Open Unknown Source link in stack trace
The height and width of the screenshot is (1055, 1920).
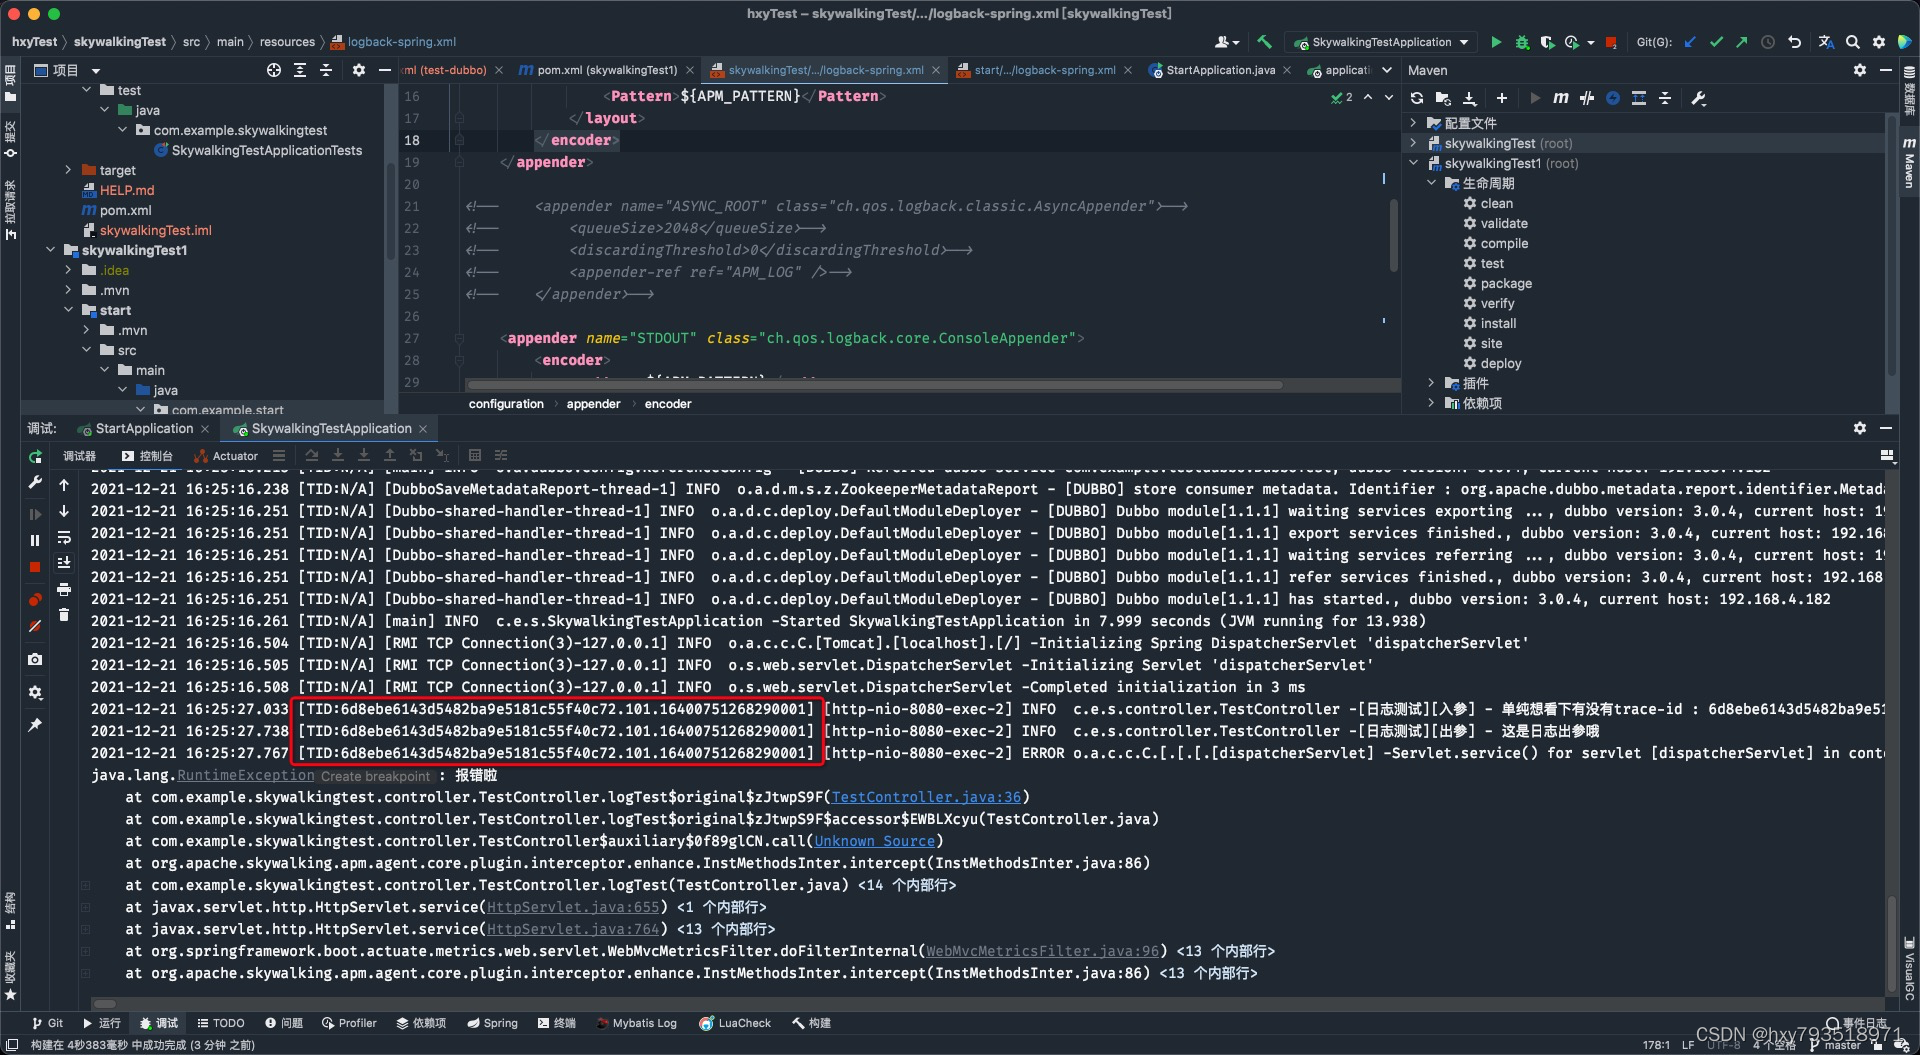[x=874, y=841]
